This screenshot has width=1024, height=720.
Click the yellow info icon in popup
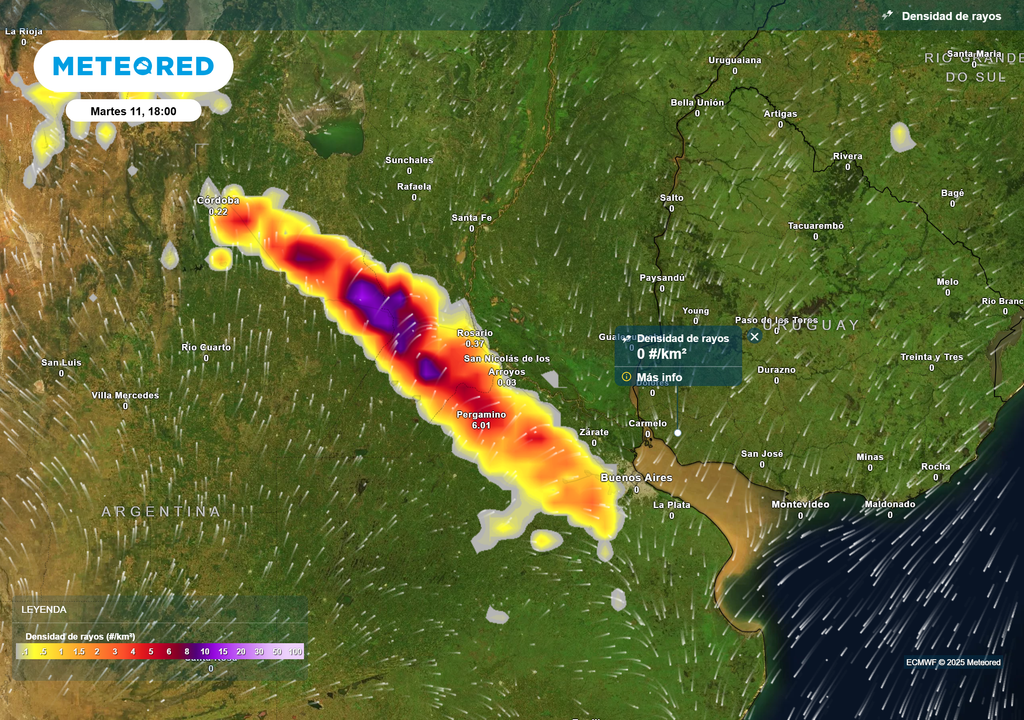(626, 377)
